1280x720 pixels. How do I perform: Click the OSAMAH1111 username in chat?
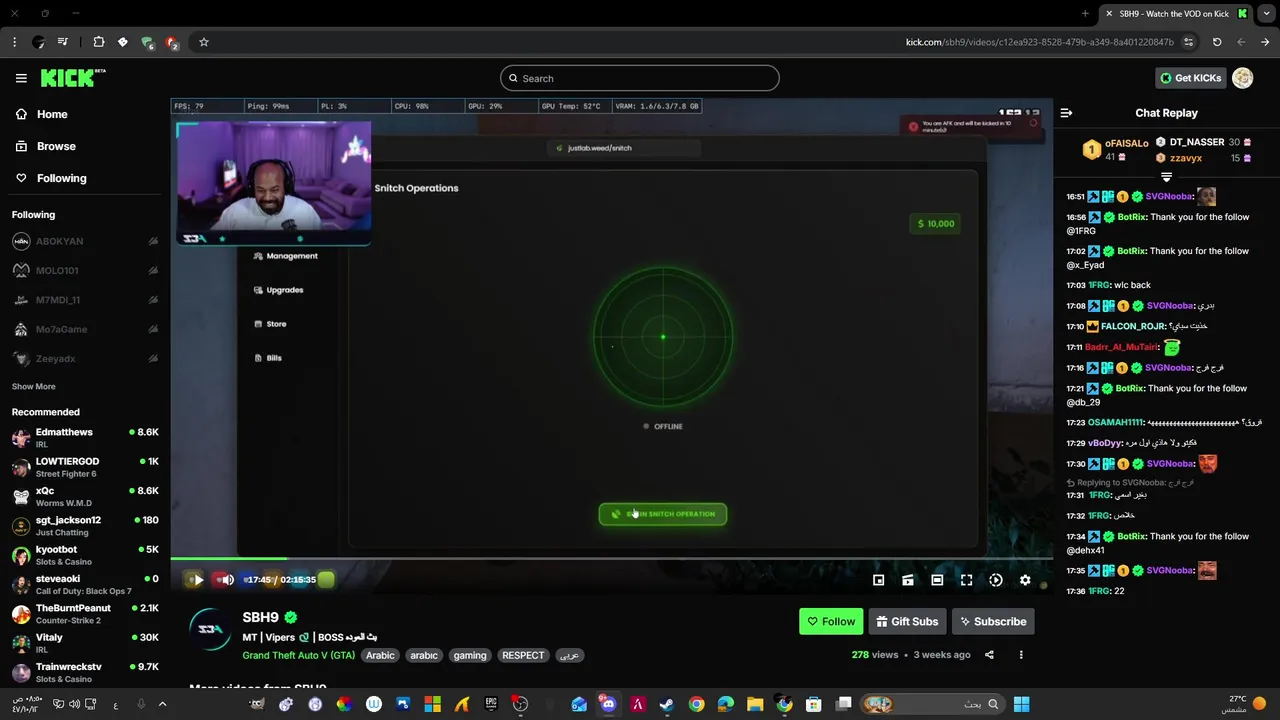(1116, 422)
